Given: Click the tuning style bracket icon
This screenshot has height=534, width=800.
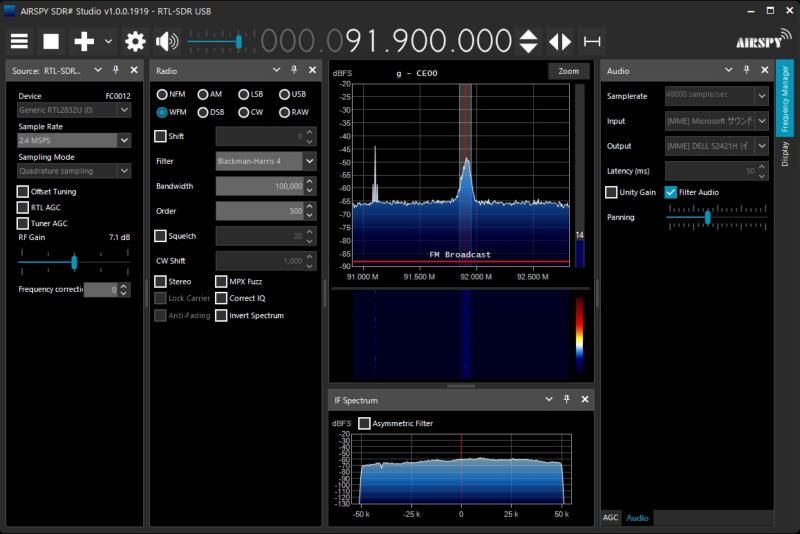Looking at the screenshot, I should point(592,41).
